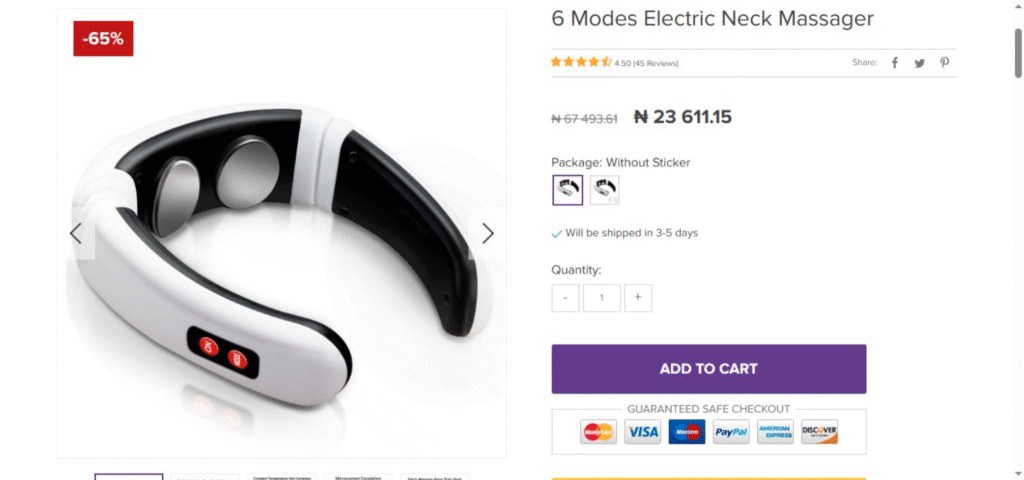Go to next product image
The height and width of the screenshot is (480, 1024).
pos(488,234)
